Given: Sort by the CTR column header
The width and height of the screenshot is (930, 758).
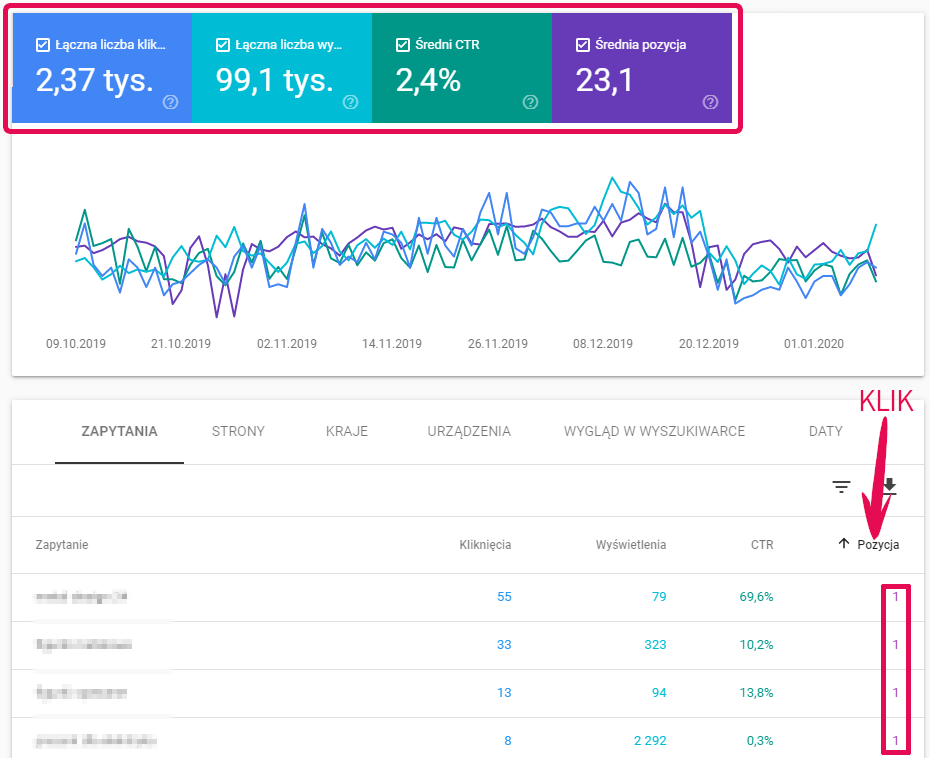Looking at the screenshot, I should click(x=762, y=545).
